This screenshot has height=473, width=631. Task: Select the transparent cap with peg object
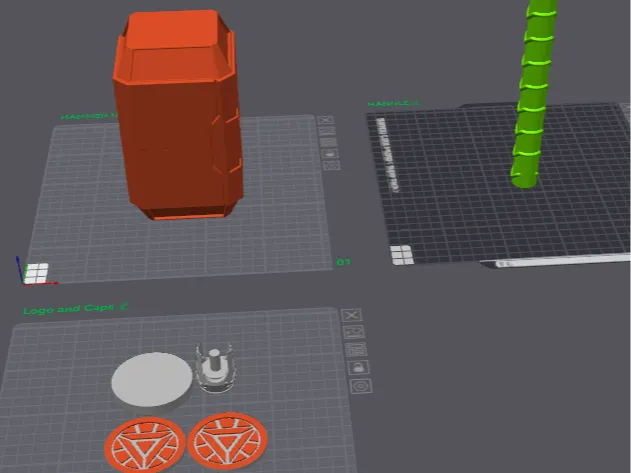click(216, 368)
